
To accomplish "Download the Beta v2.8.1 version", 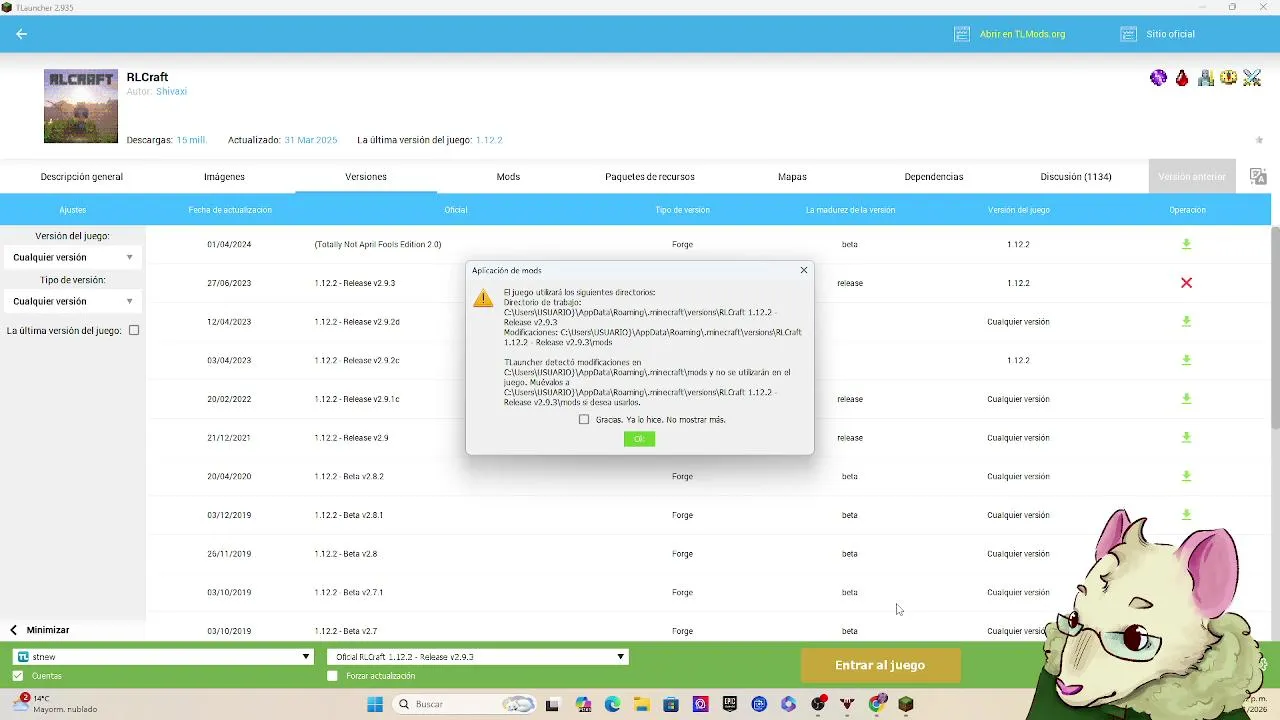I will [1186, 515].
